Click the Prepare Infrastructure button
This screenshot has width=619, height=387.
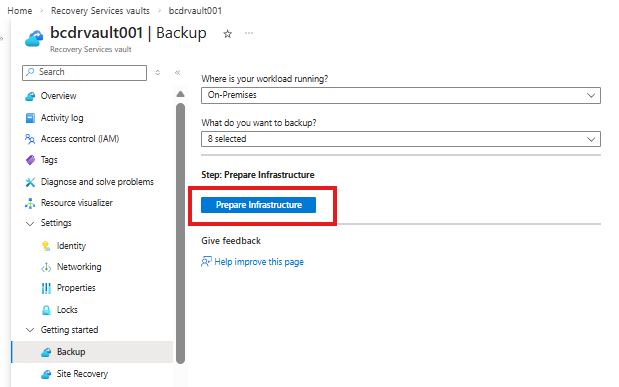click(258, 205)
